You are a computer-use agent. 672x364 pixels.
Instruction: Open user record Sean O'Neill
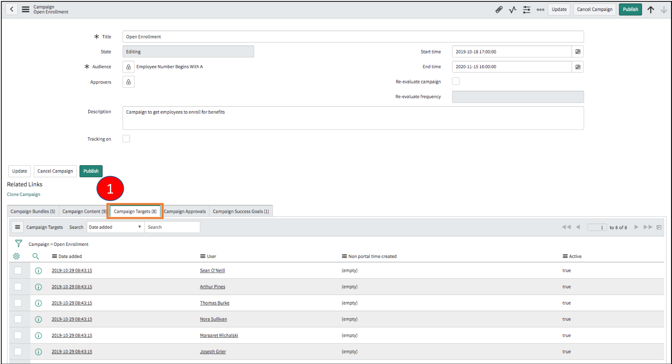point(212,271)
